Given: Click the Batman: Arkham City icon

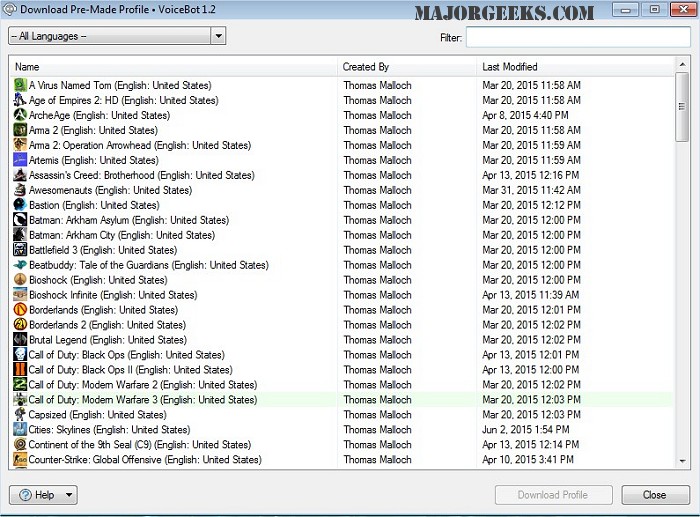Looking at the screenshot, I should point(20,234).
